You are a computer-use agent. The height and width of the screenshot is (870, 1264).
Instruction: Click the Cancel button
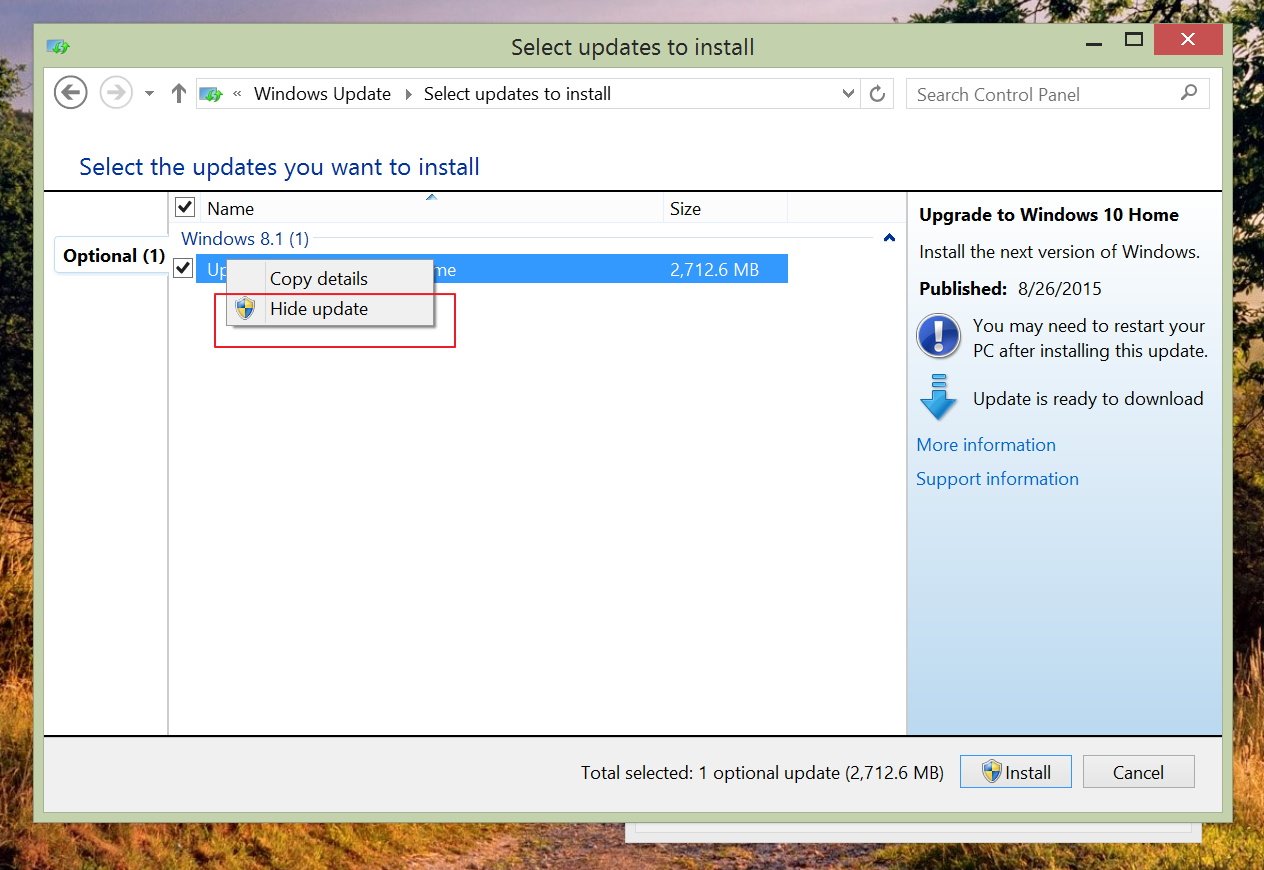[1138, 772]
